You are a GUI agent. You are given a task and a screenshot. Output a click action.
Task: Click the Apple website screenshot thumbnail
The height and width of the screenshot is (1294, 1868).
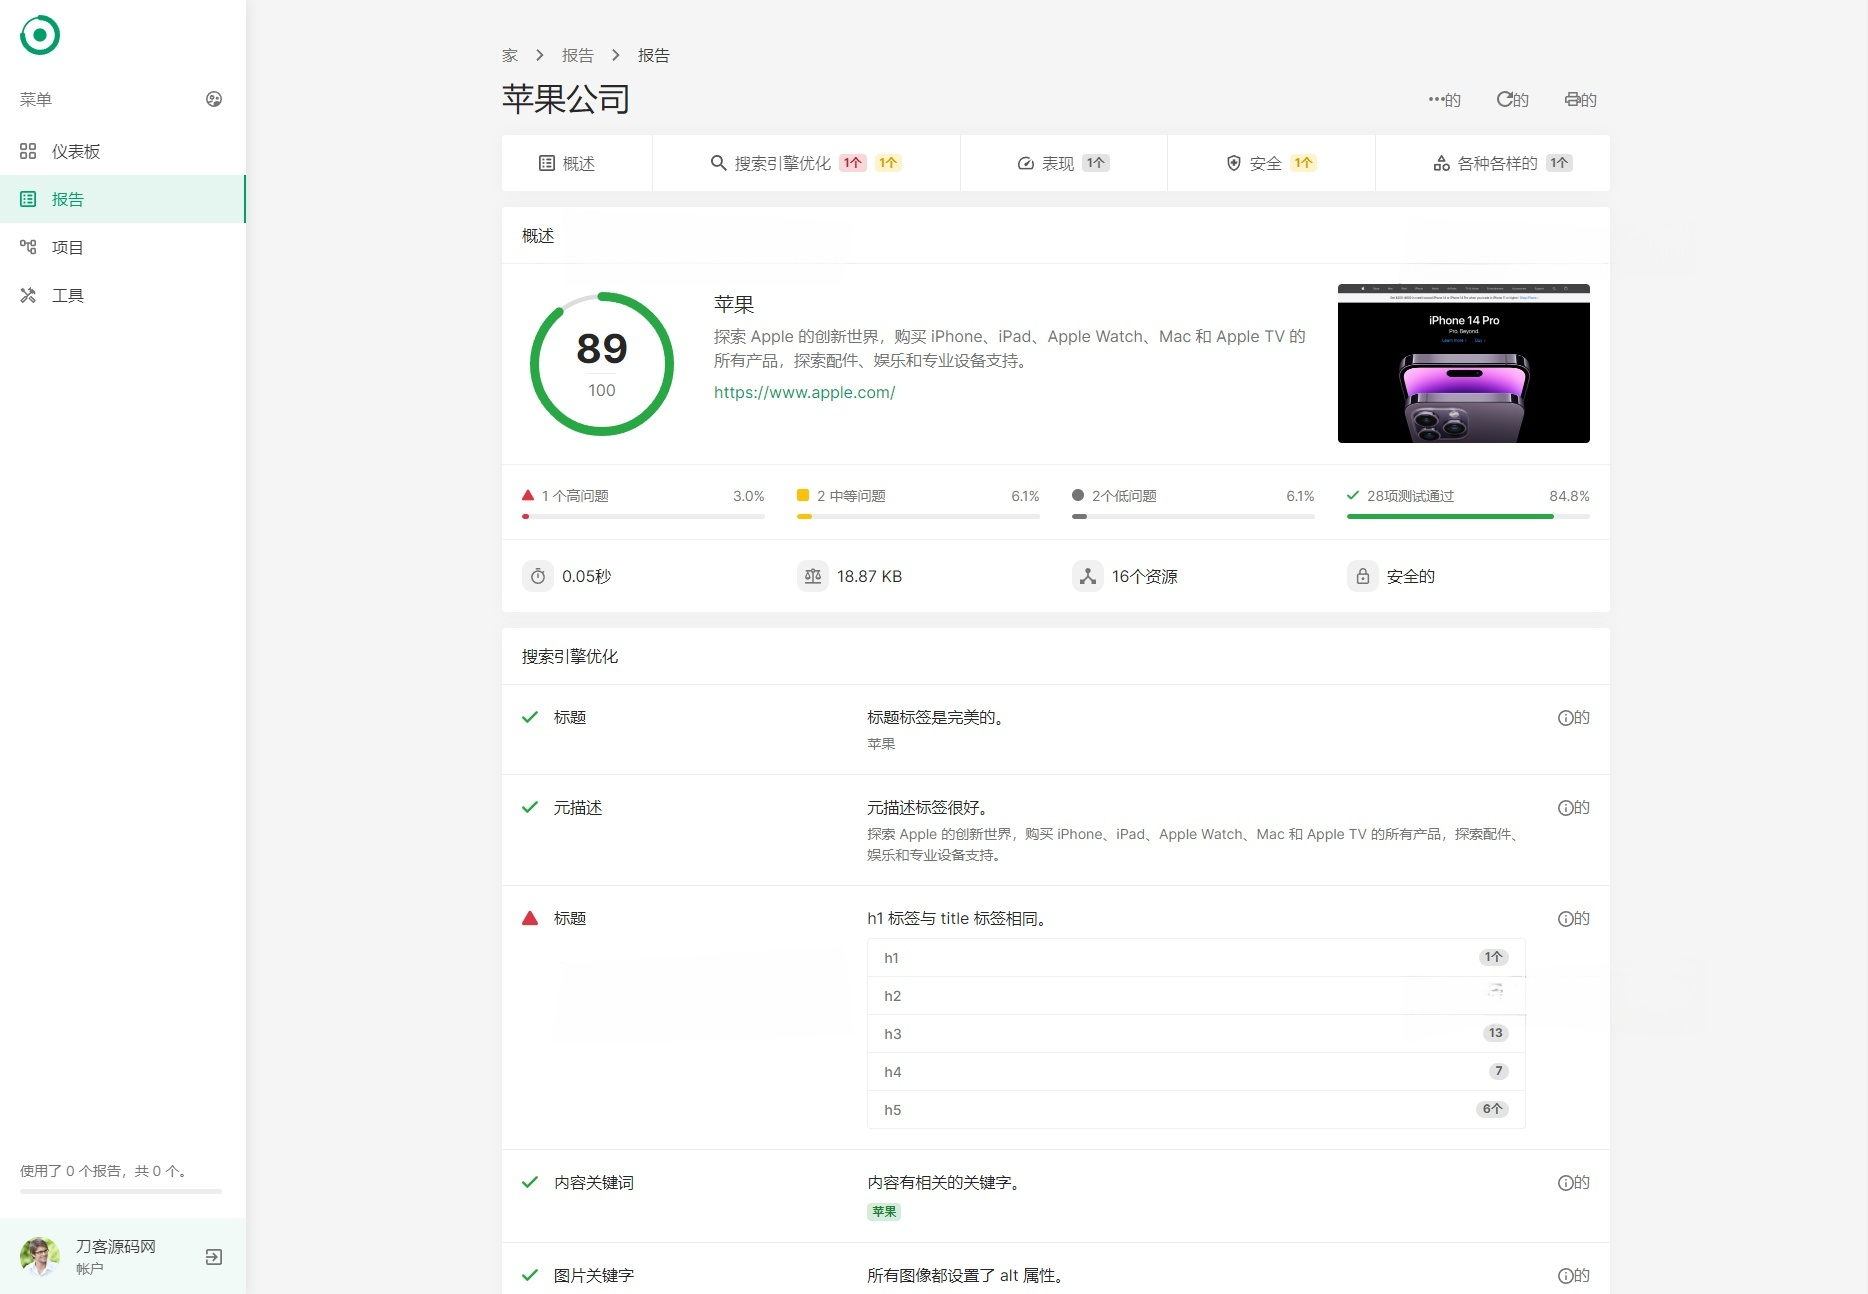[x=1463, y=363]
